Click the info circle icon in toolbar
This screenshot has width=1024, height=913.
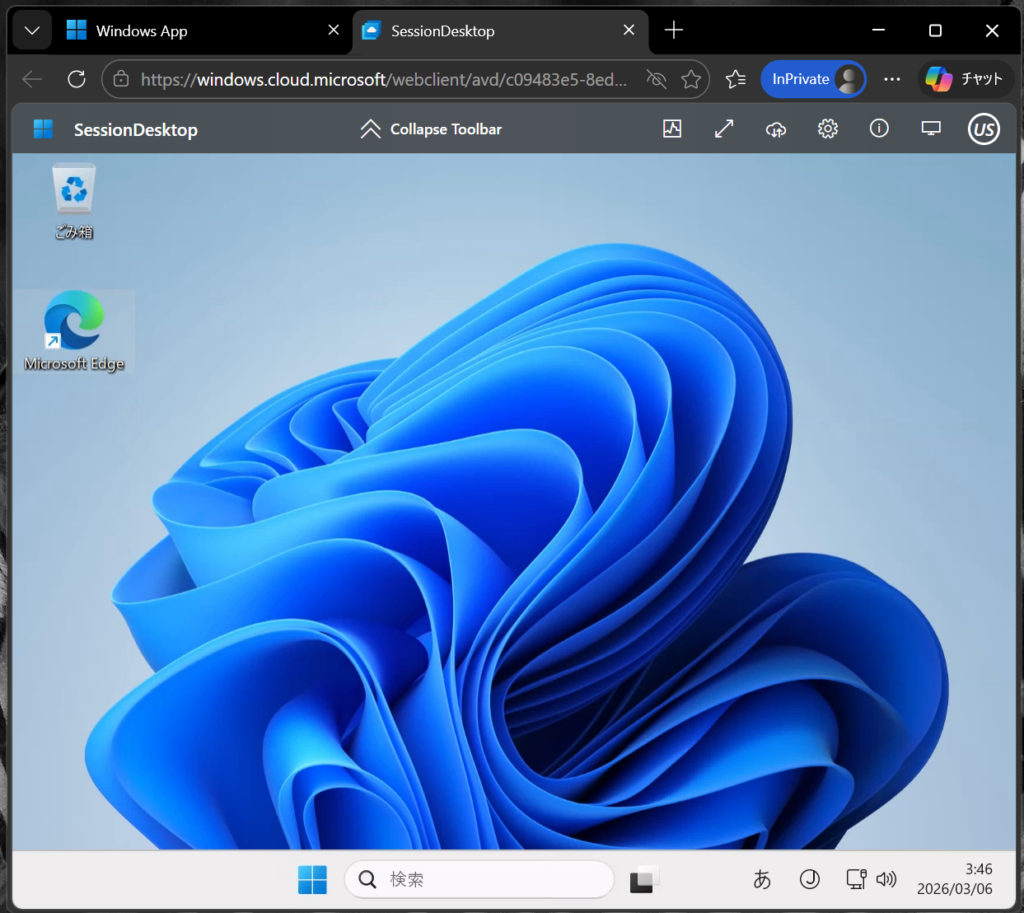point(879,129)
